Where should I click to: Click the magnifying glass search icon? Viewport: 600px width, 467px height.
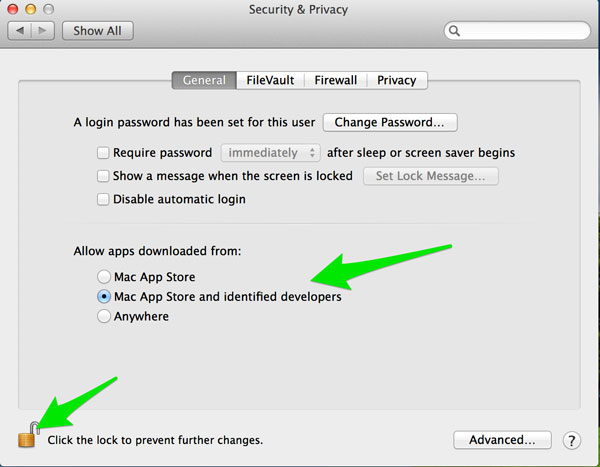coord(456,31)
